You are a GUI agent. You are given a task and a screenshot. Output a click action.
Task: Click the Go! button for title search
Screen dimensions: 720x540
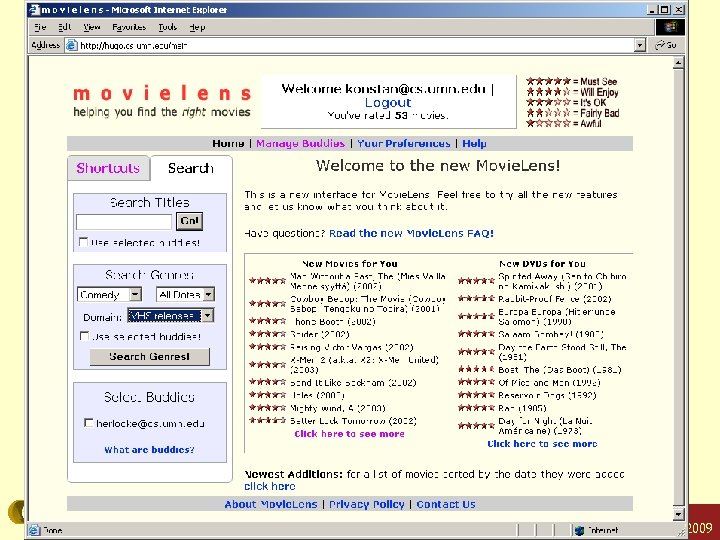tap(189, 221)
